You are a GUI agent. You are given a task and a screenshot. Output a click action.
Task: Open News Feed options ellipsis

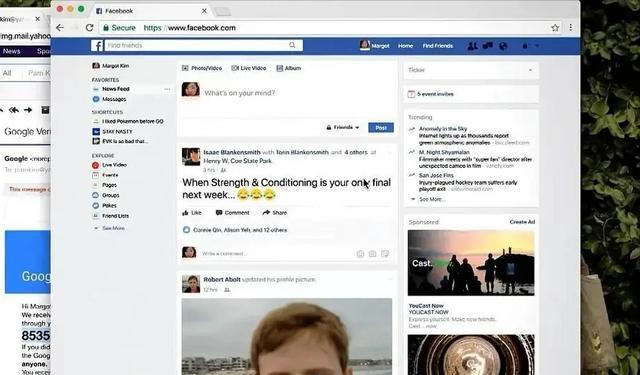tap(167, 89)
